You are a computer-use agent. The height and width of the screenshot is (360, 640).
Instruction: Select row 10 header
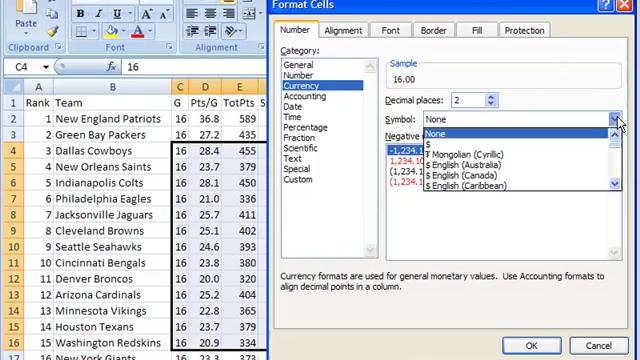[x=13, y=247]
